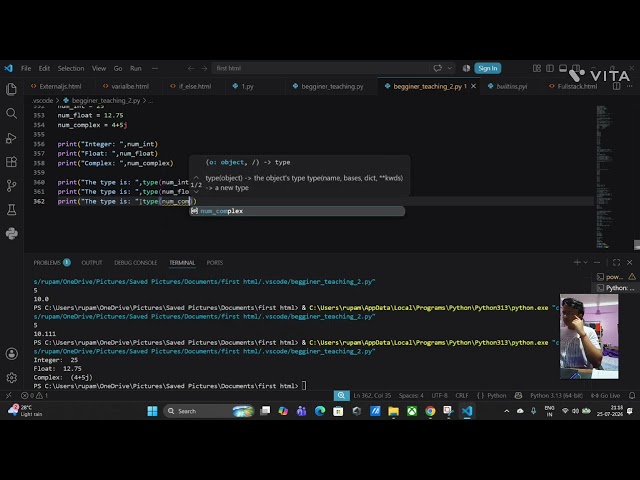Click errors and warnings status indicator
Viewport: 640px width, 480px height.
(x=35, y=396)
